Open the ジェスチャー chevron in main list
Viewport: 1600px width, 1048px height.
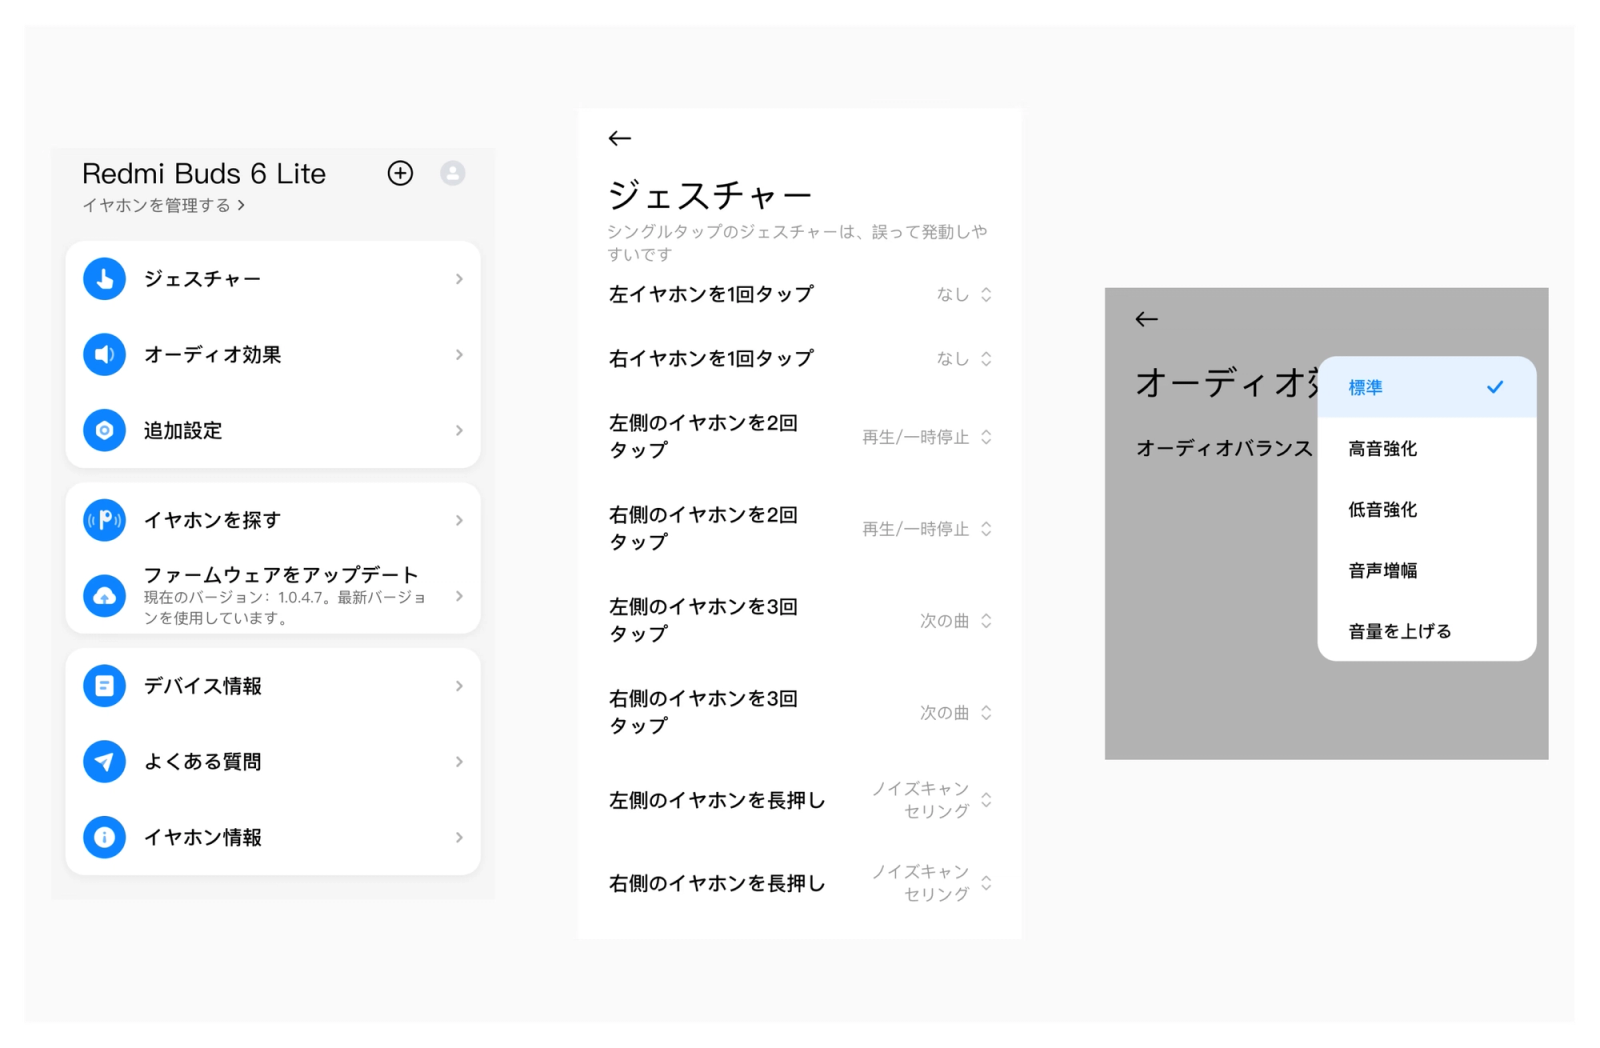pos(459,279)
